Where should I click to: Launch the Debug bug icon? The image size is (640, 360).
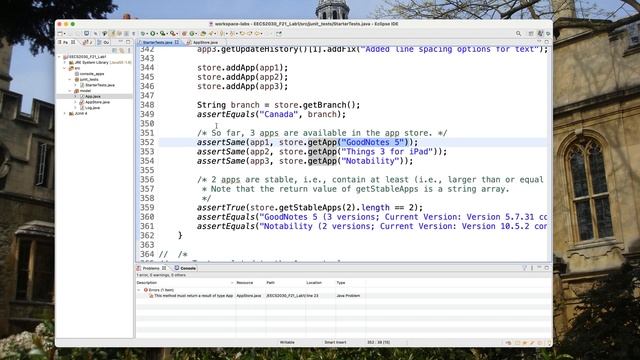point(143,33)
